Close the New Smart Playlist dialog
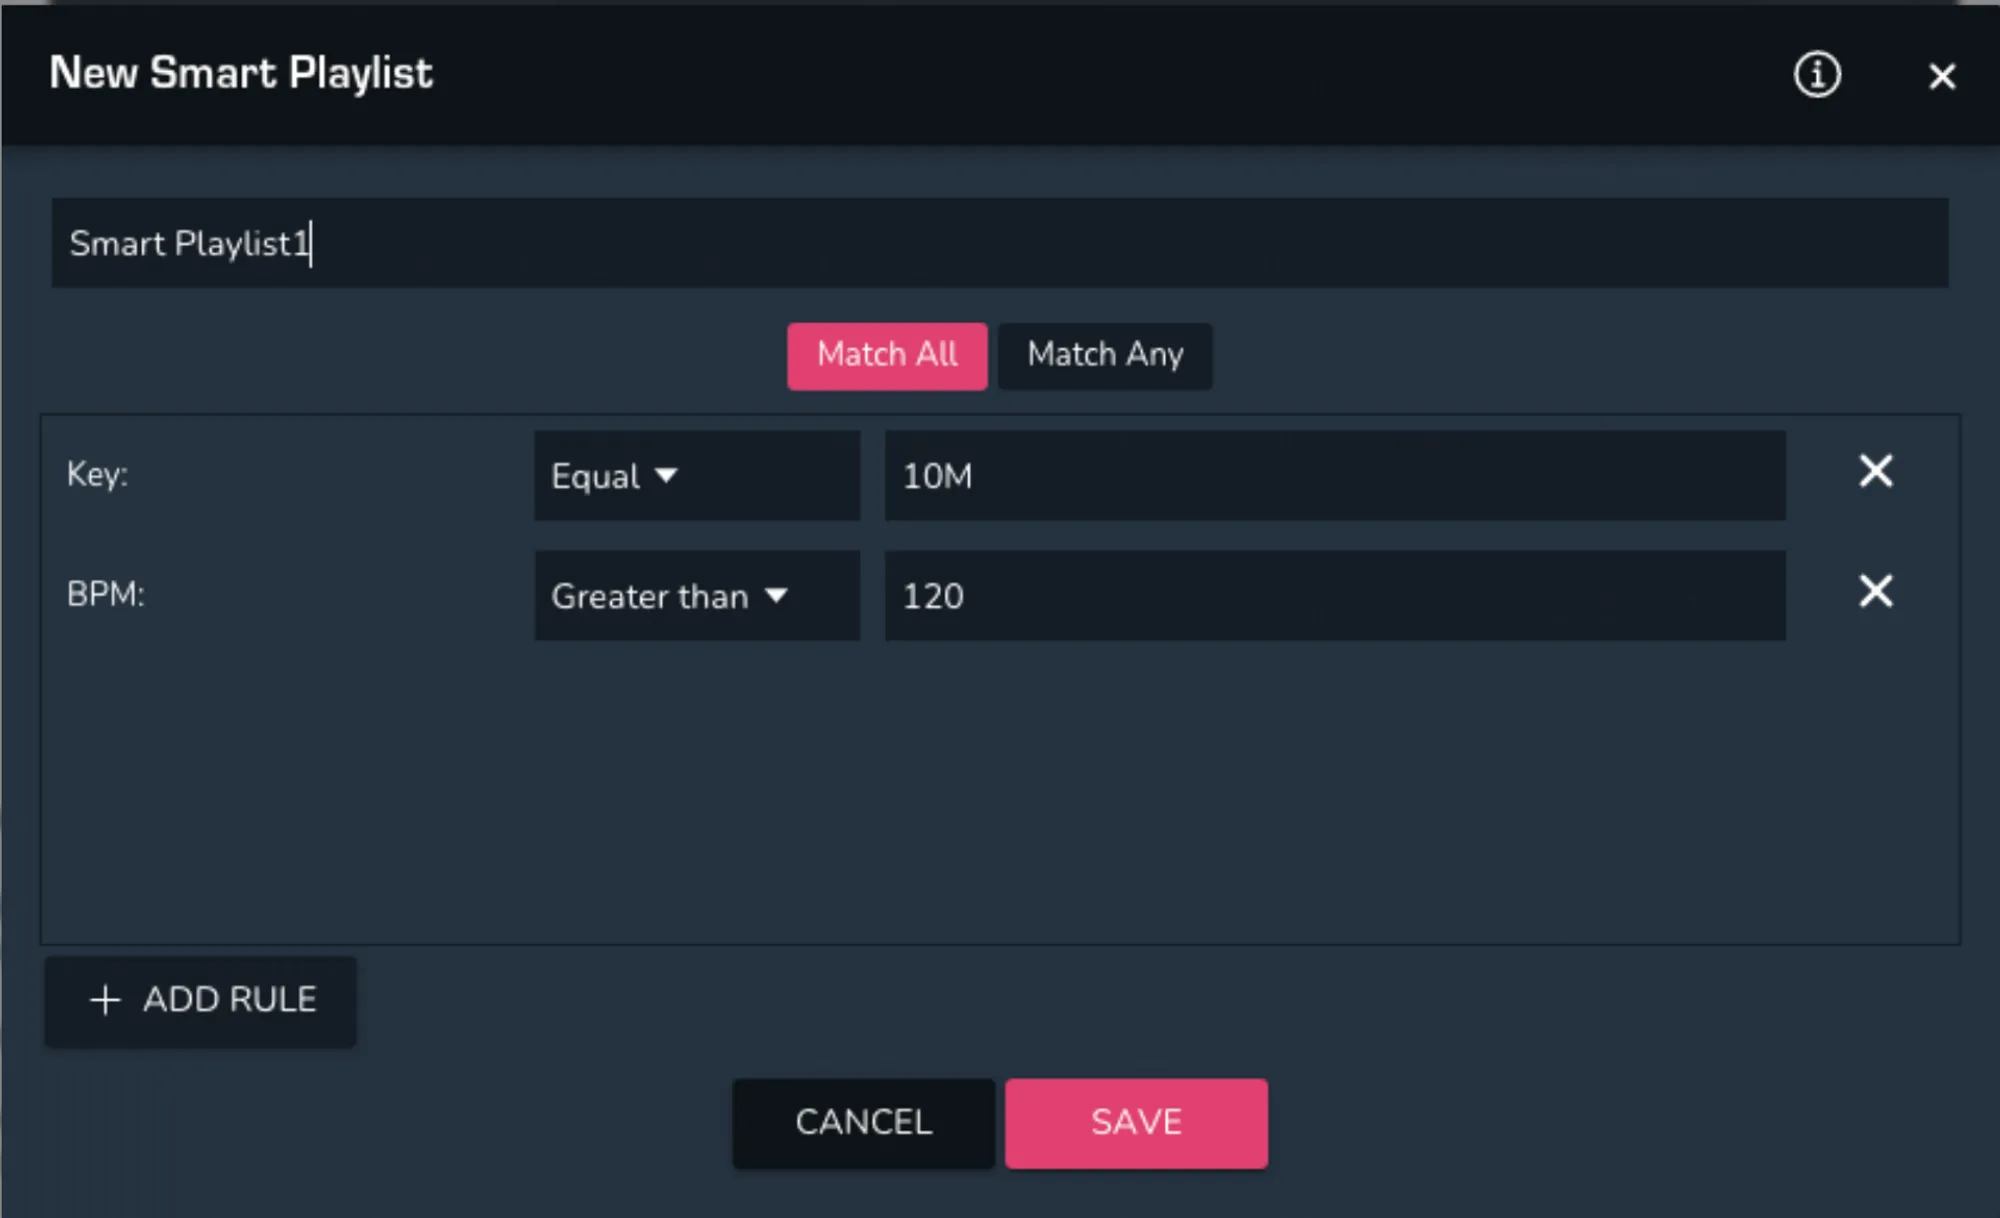Viewport: 2000px width, 1218px height. [x=1941, y=76]
